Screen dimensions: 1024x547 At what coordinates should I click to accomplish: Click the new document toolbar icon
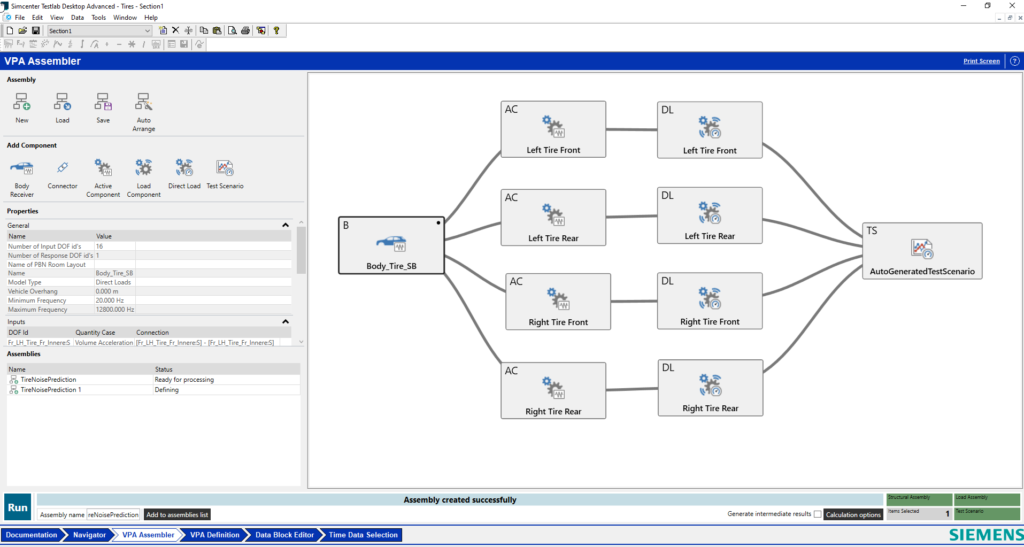[10, 31]
